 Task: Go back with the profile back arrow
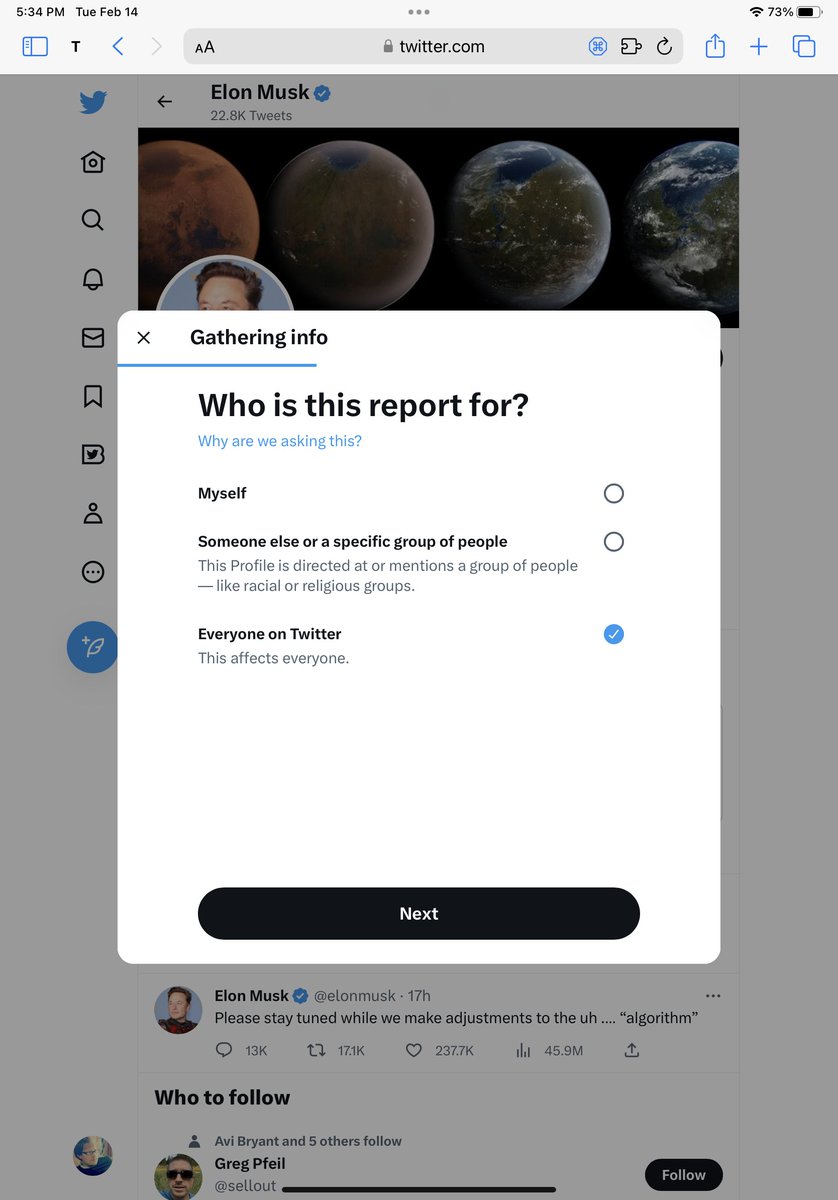click(165, 101)
